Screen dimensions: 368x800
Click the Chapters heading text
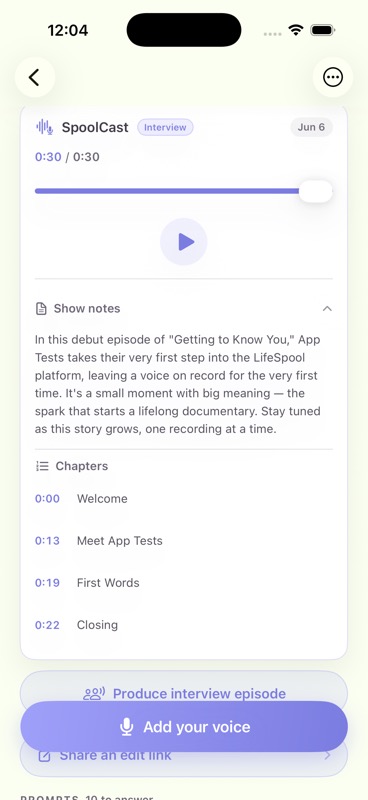tap(82, 466)
